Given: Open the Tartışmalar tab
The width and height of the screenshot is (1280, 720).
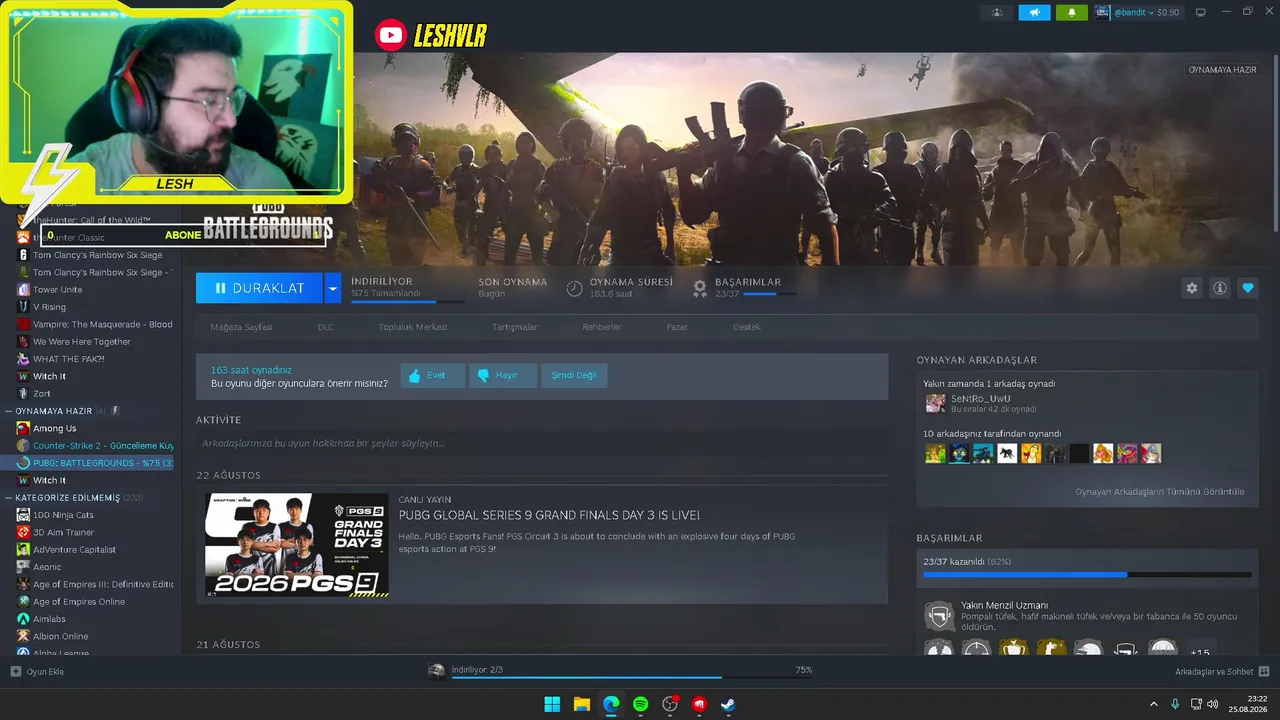Looking at the screenshot, I should (x=515, y=327).
